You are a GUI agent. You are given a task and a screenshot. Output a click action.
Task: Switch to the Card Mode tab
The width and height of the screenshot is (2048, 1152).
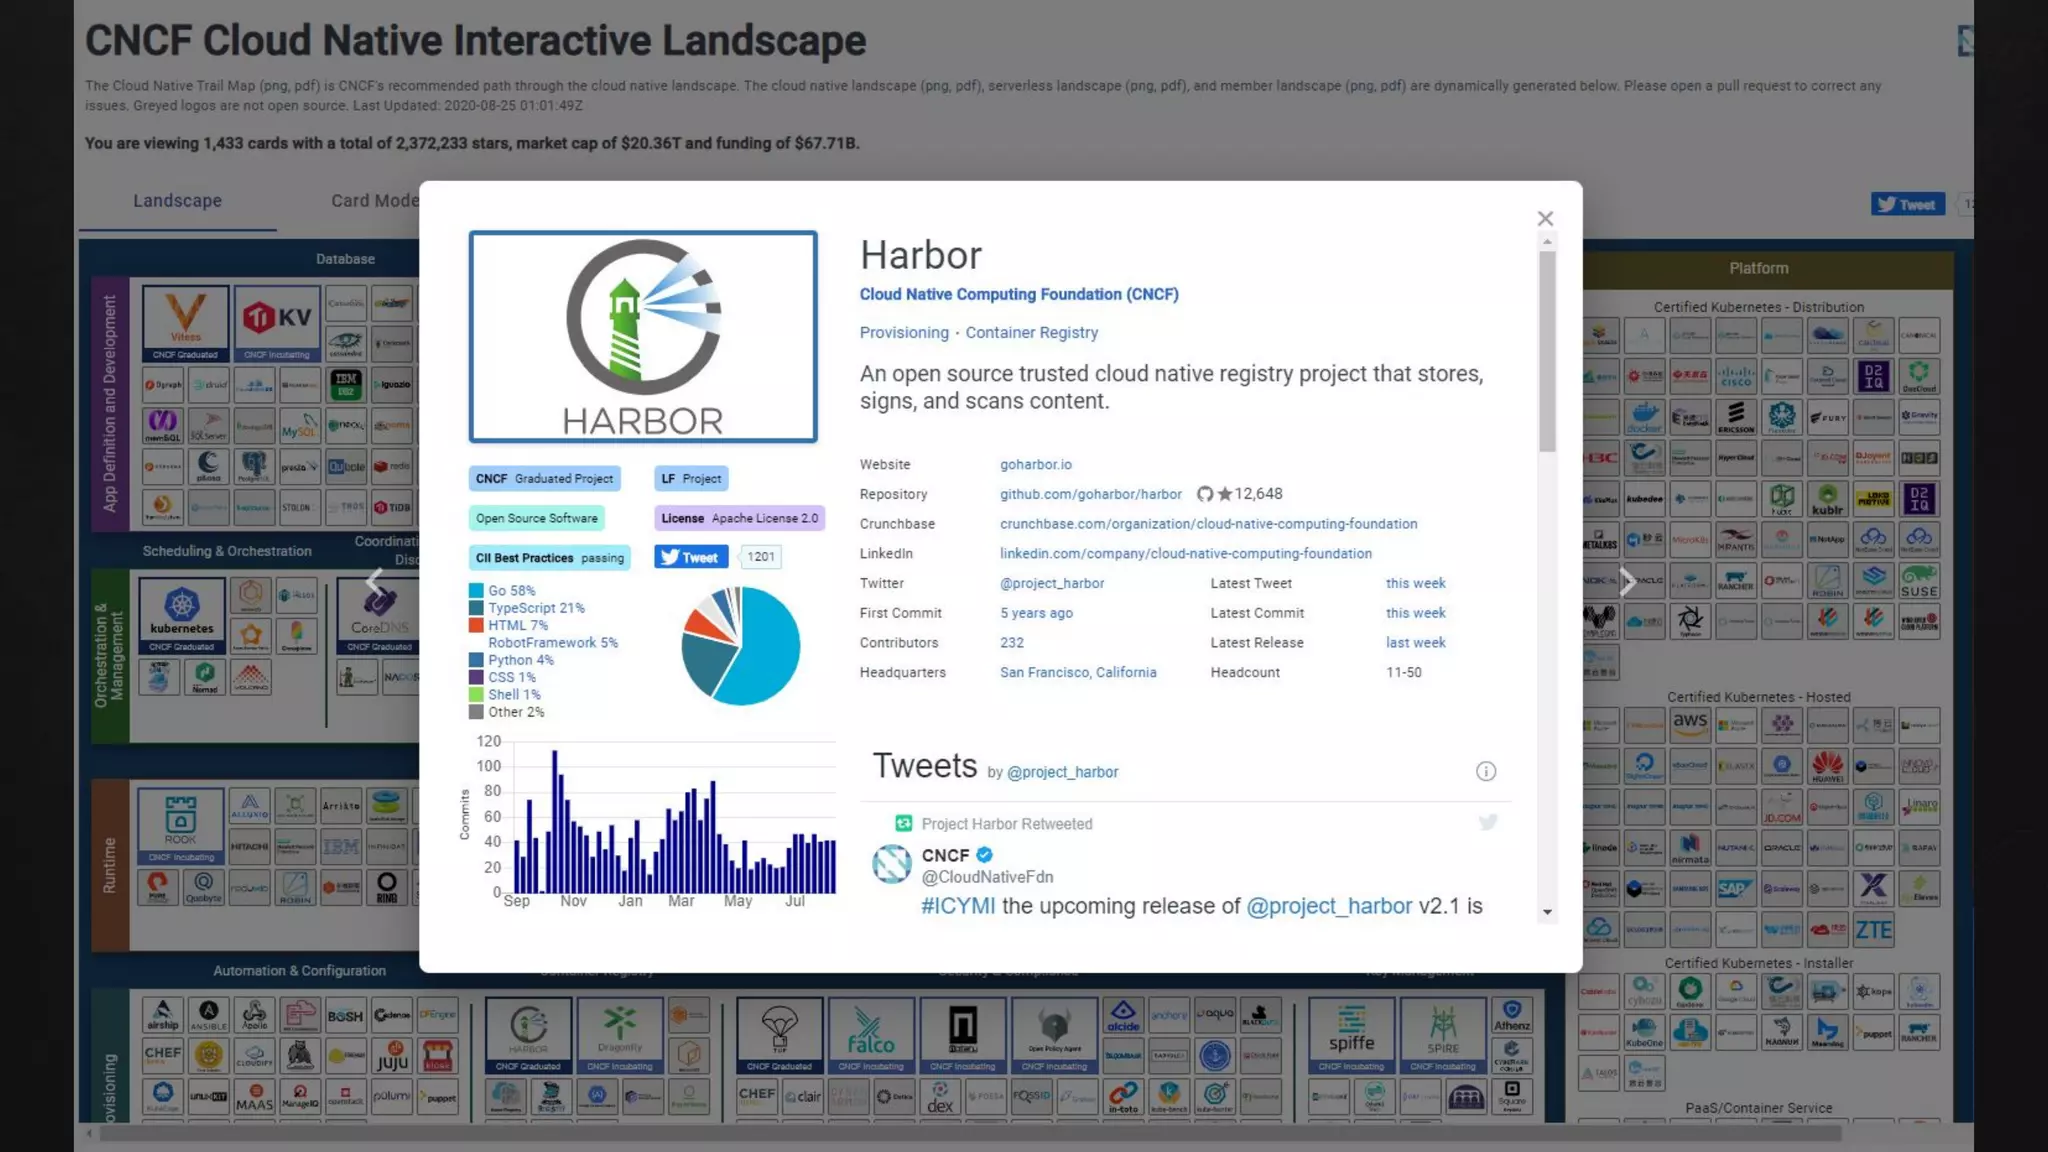point(374,201)
